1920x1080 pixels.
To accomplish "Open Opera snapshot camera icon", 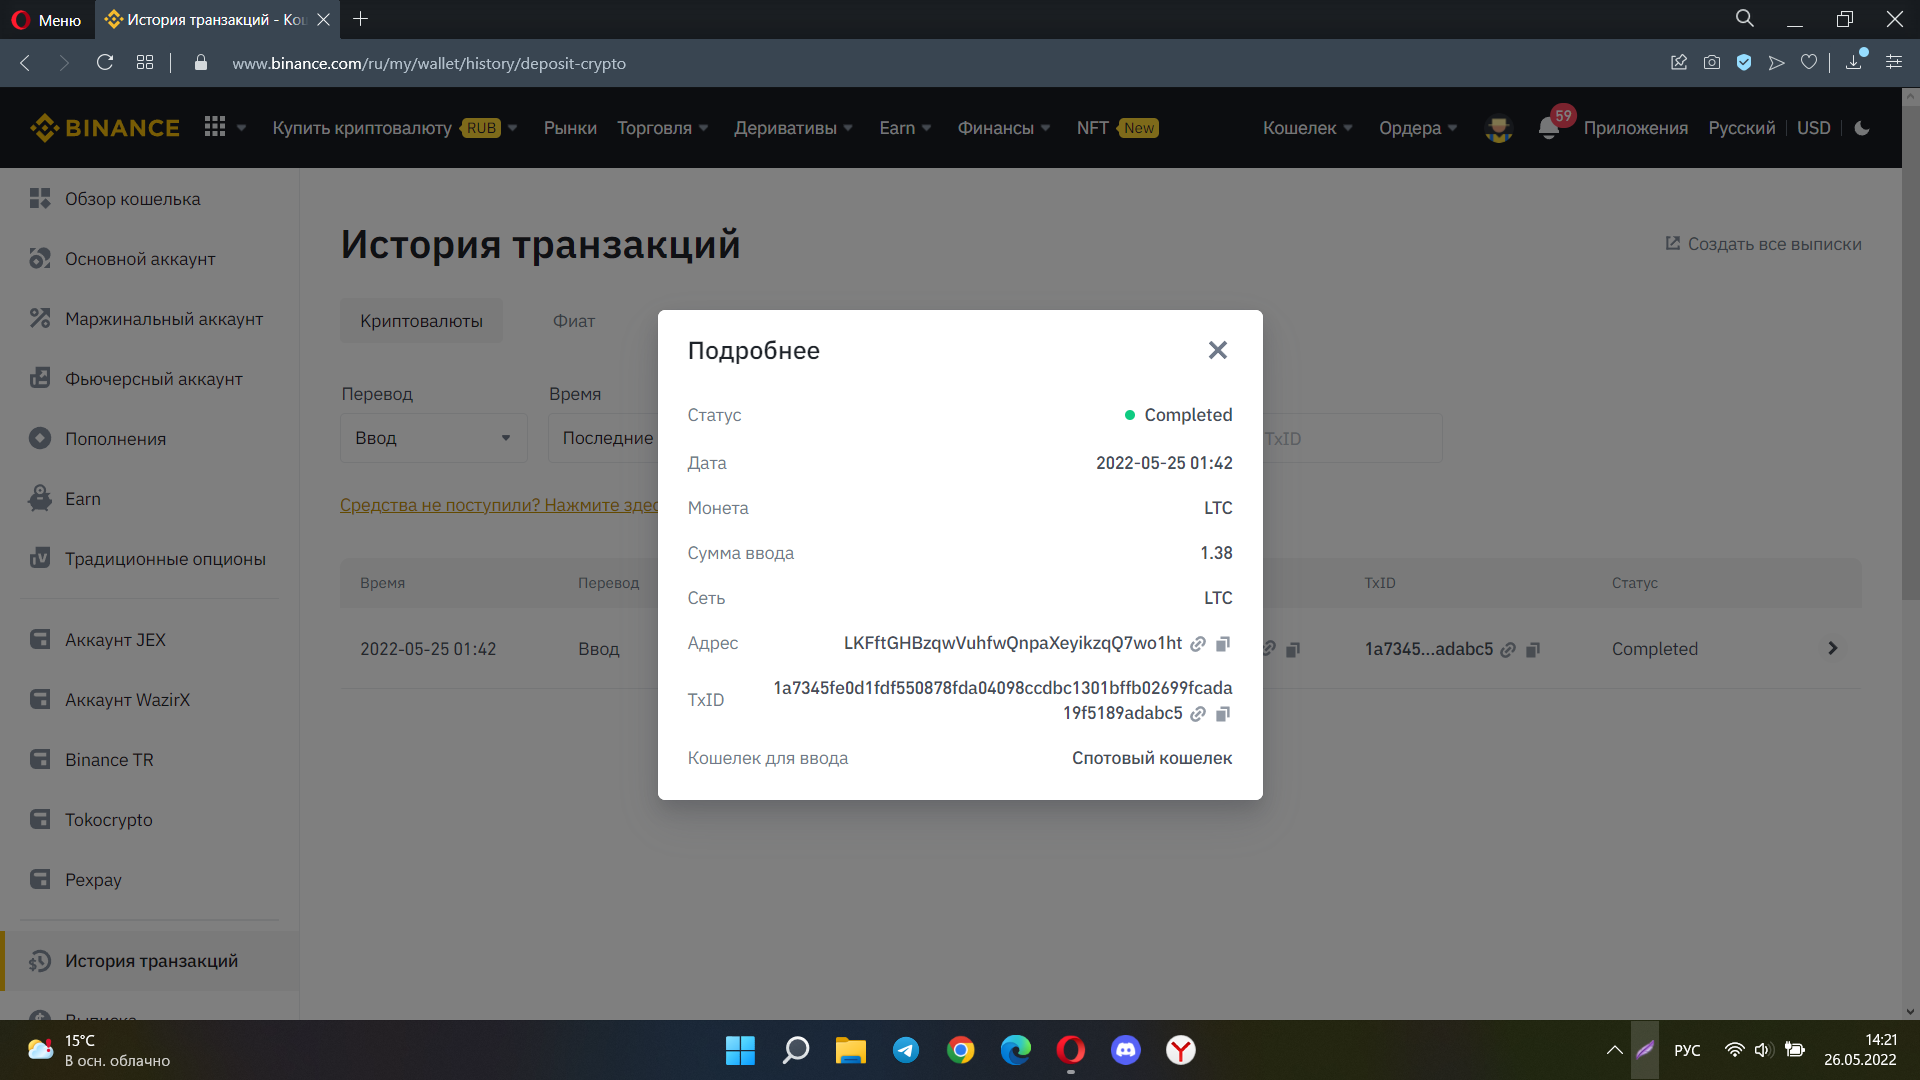I will click(x=1712, y=63).
